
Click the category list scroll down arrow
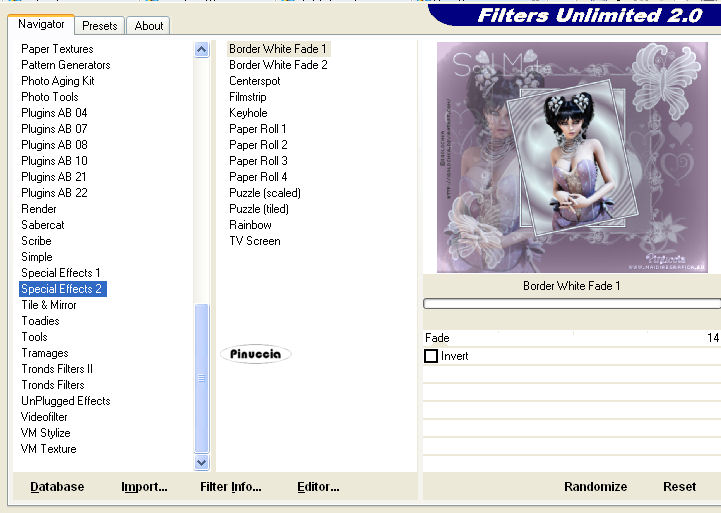pos(201,462)
